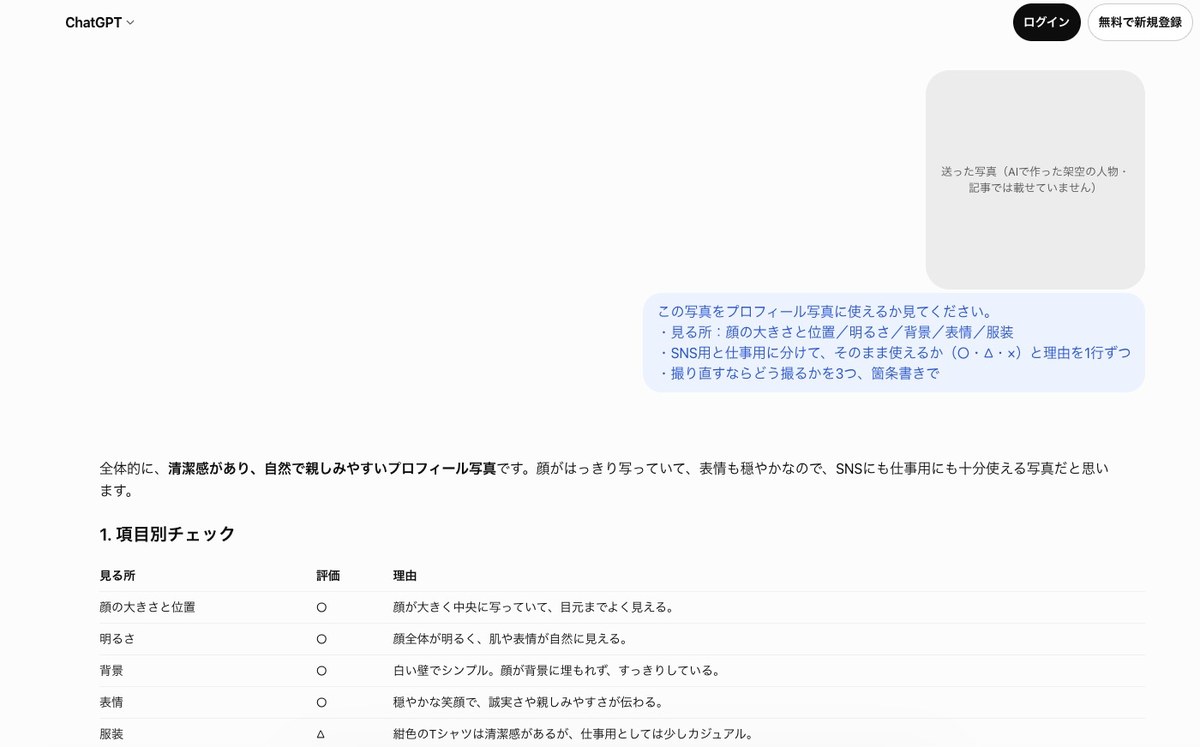The image size is (1200, 747).
Task: Click the ○ rating in 明るさ row
Action: click(x=321, y=640)
